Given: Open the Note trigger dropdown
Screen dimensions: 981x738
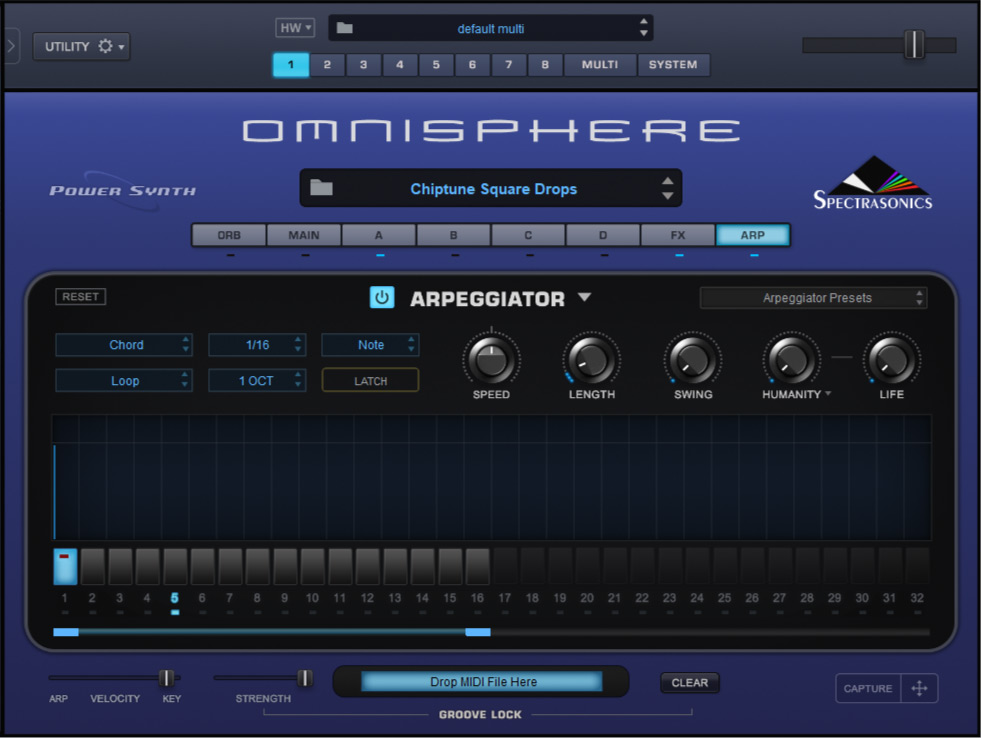Looking at the screenshot, I should tap(370, 345).
